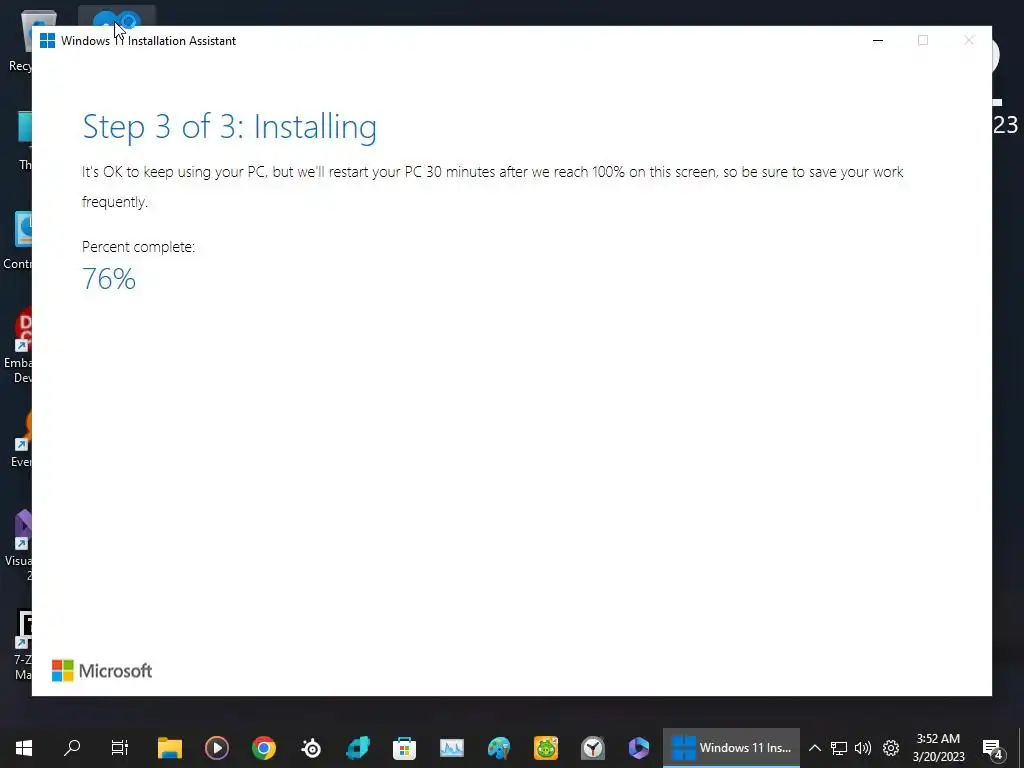1024x768 pixels.
Task: Open teal hexagon app on taskbar
Action: click(358, 748)
